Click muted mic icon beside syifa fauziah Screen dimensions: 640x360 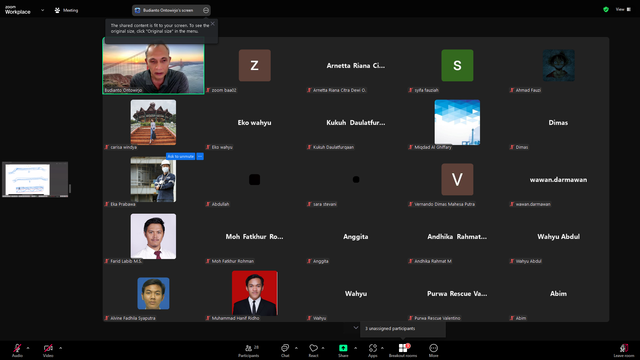click(411, 90)
